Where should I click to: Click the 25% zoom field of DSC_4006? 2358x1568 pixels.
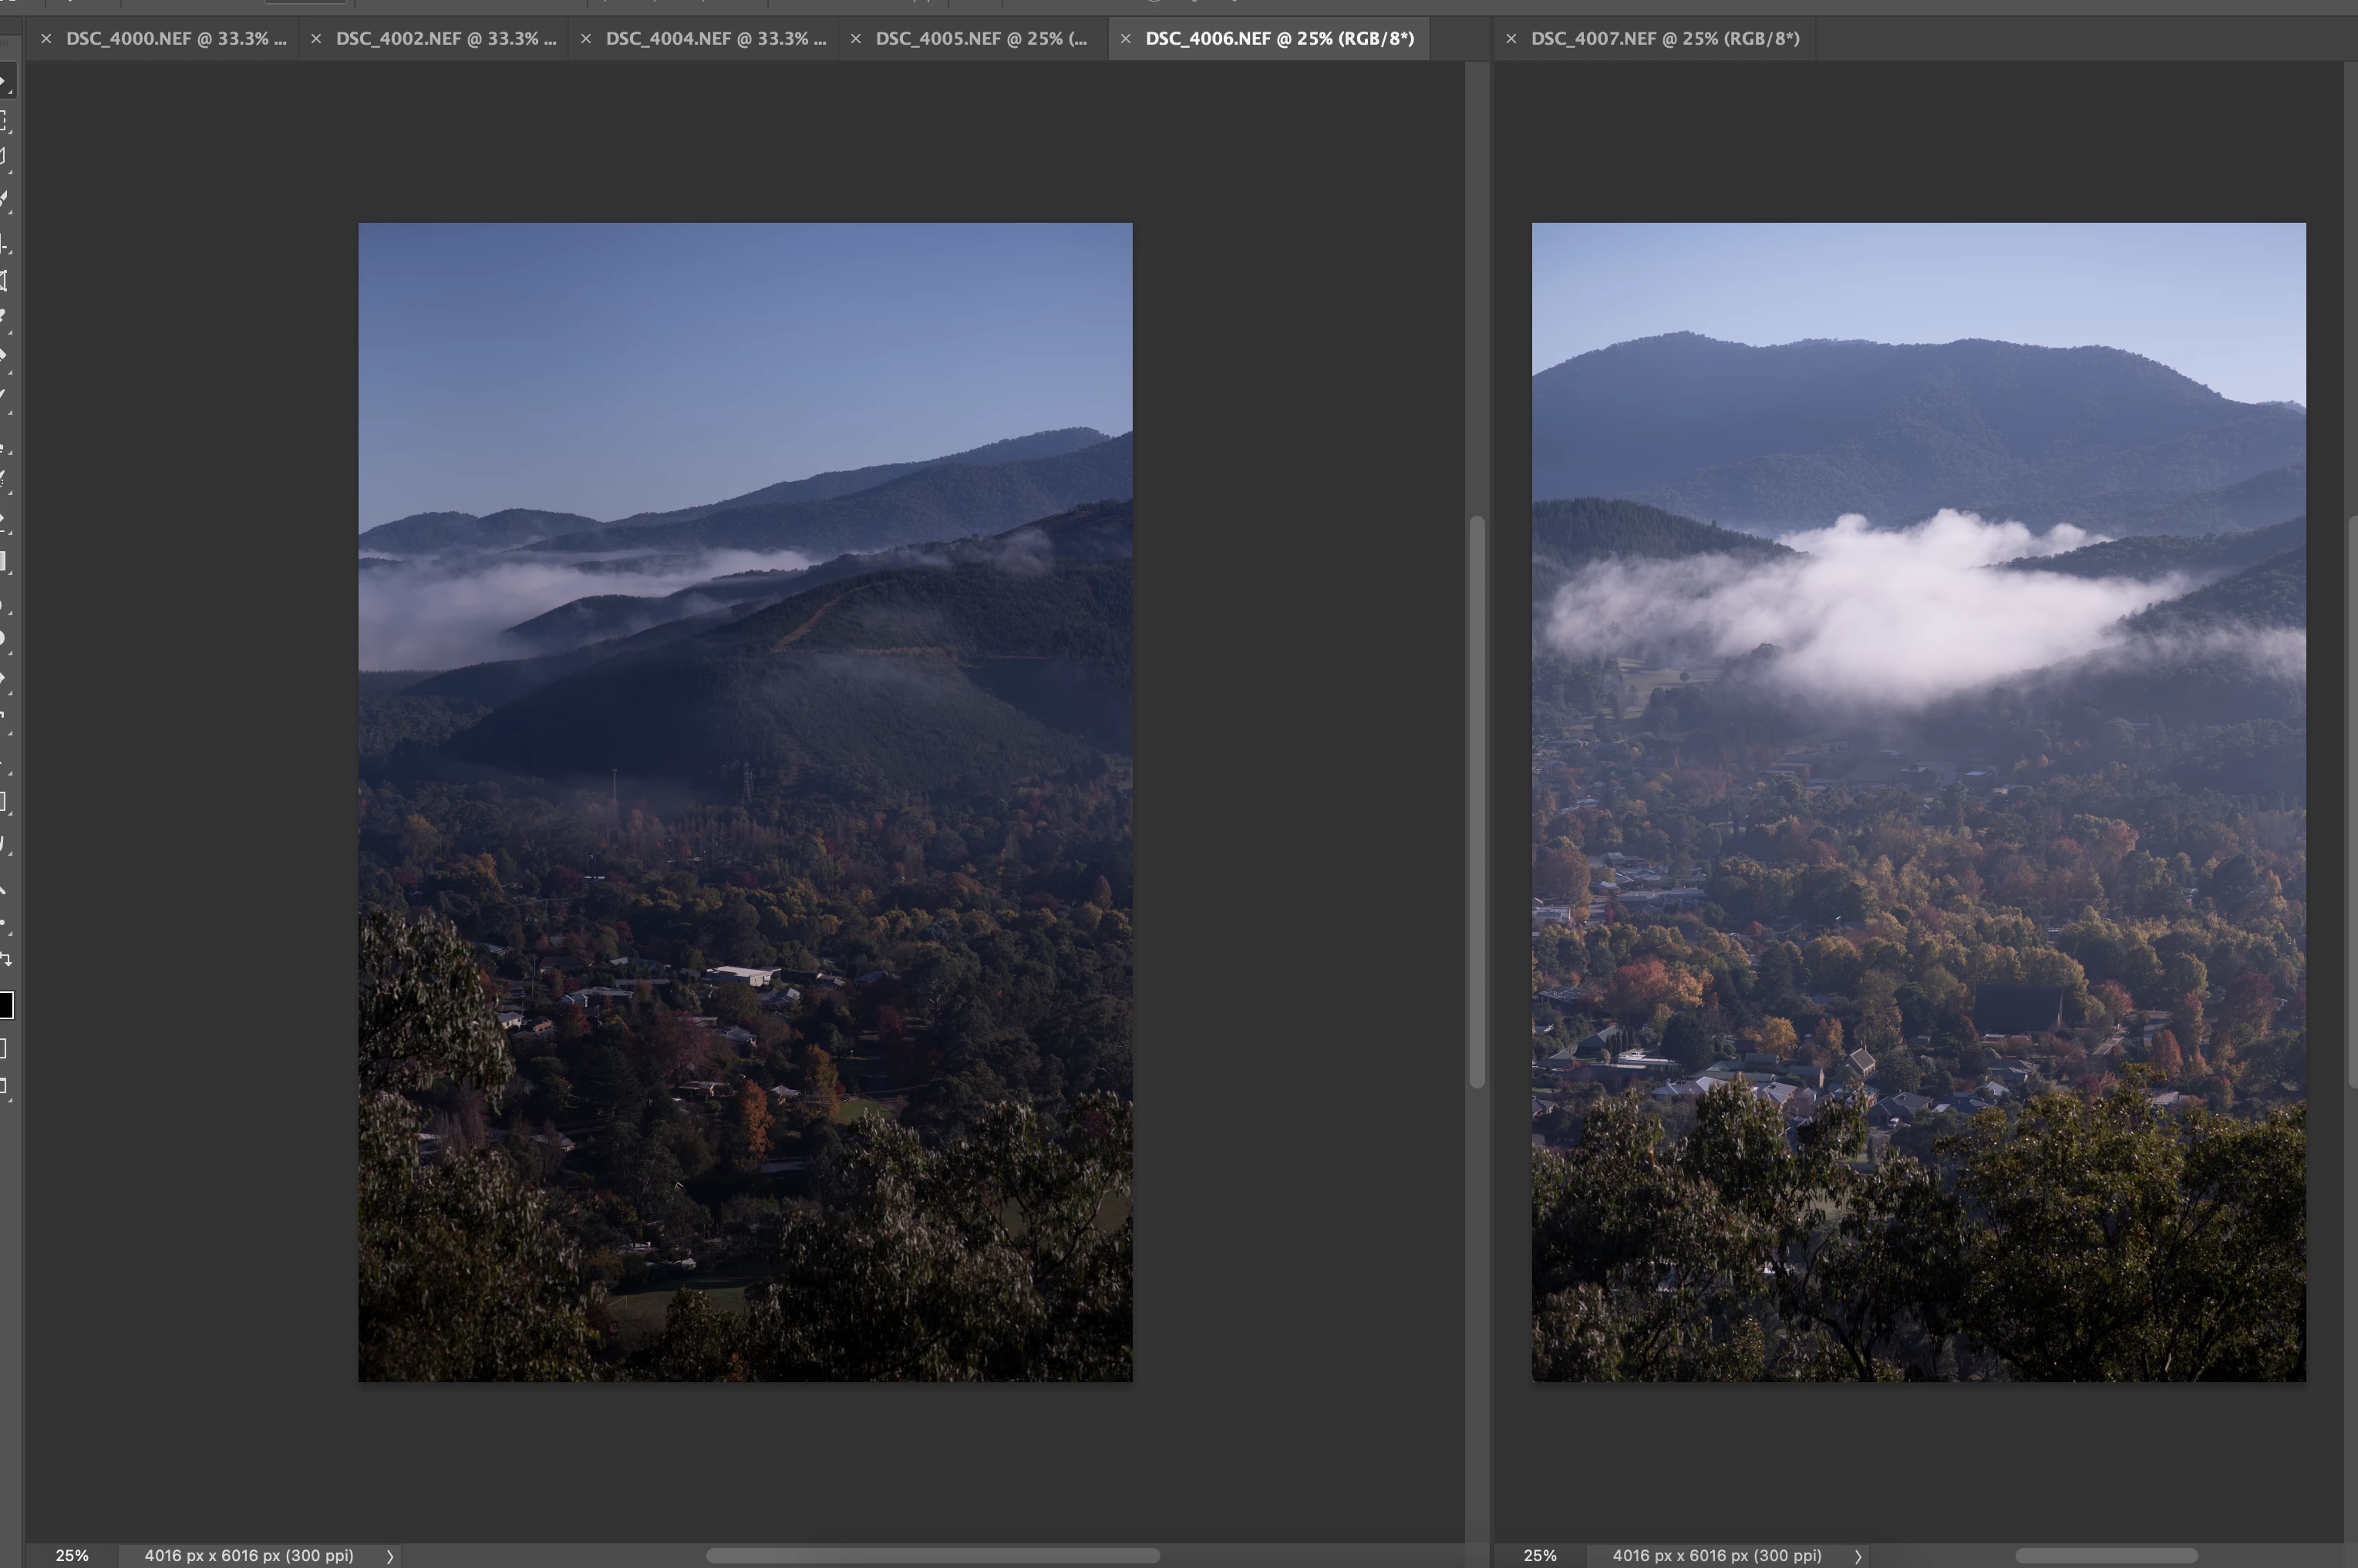72,1556
